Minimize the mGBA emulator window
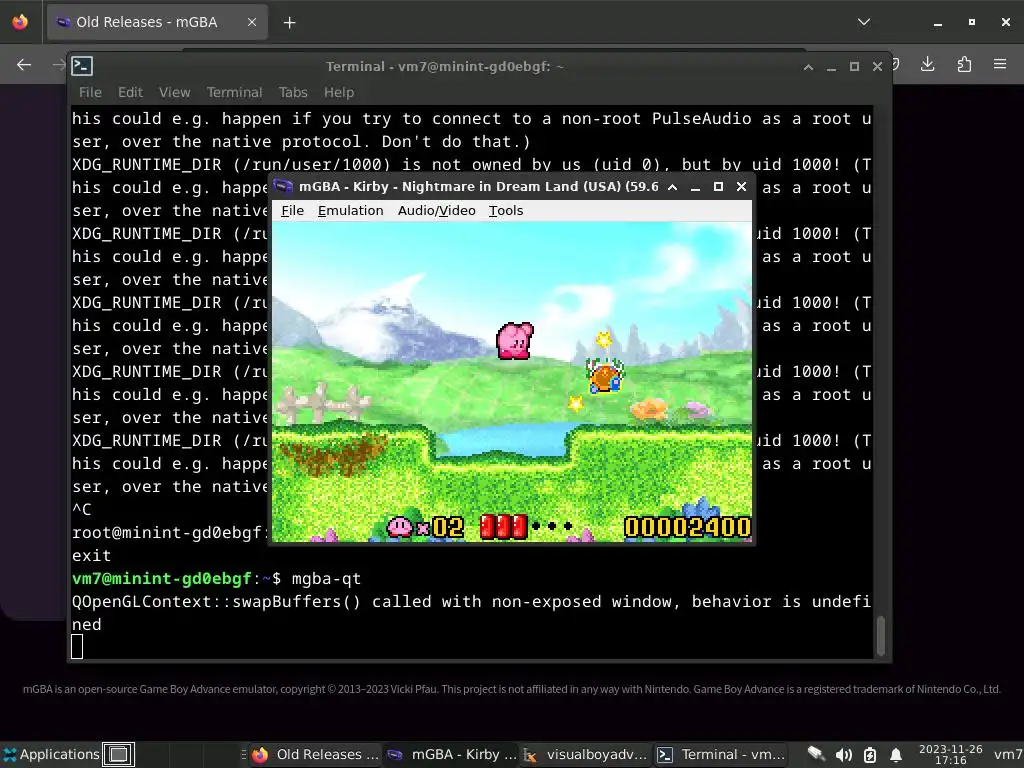The width and height of the screenshot is (1024, 768). click(696, 187)
